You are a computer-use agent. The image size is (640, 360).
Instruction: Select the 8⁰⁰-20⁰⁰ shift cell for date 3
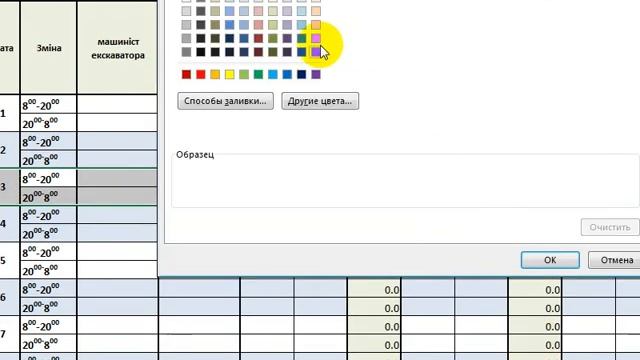(x=49, y=178)
